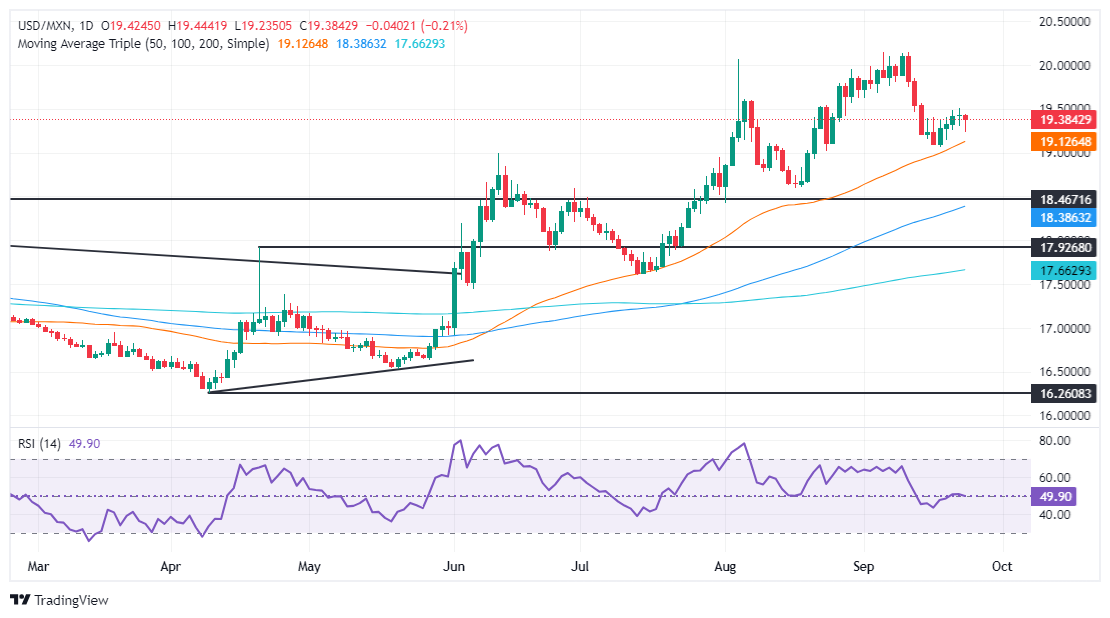The image size is (1110, 618).
Task: Click the 17.92680 horizontal line label
Action: pos(1064,248)
